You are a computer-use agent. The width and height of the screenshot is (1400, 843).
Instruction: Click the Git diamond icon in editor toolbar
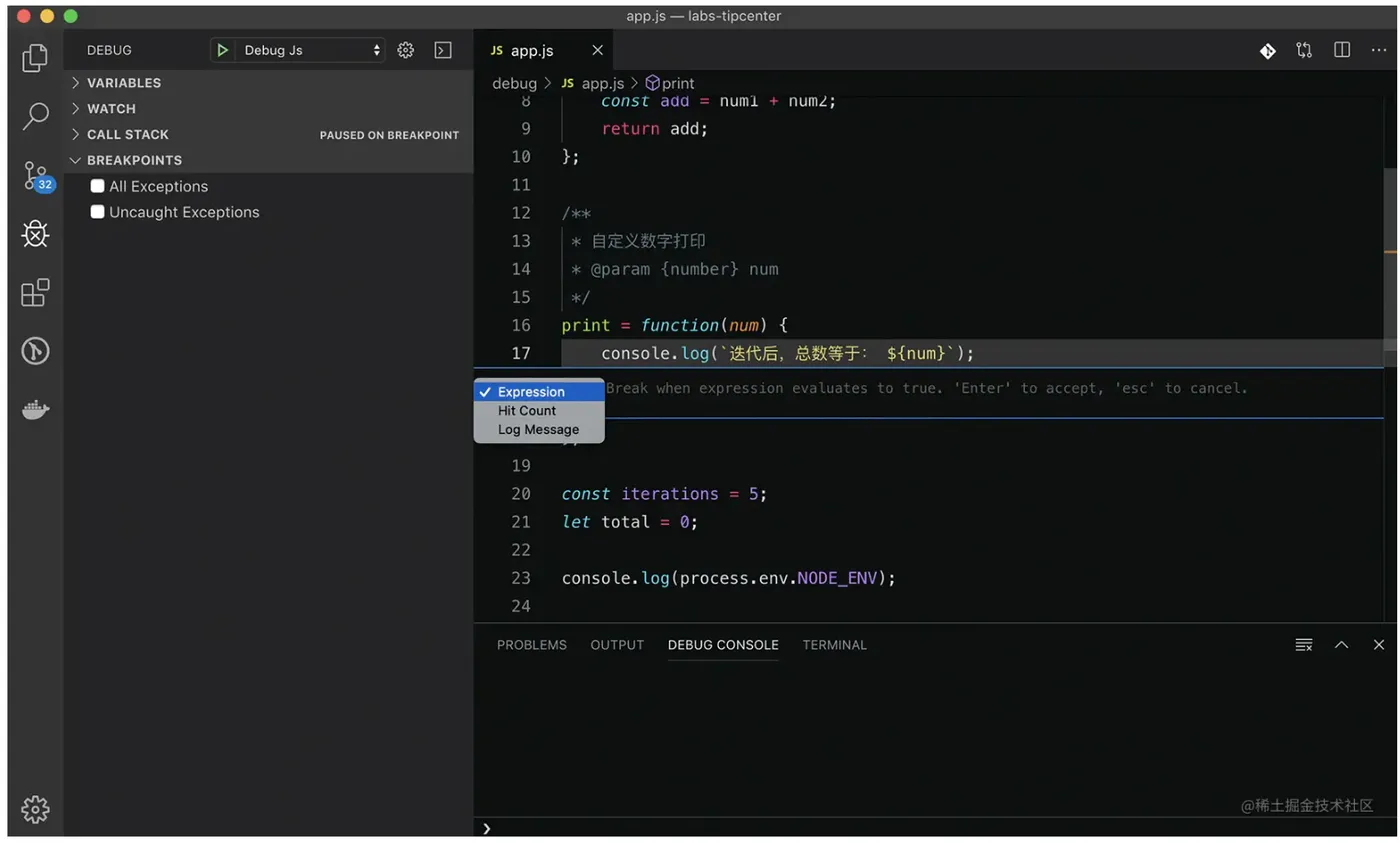point(1267,50)
